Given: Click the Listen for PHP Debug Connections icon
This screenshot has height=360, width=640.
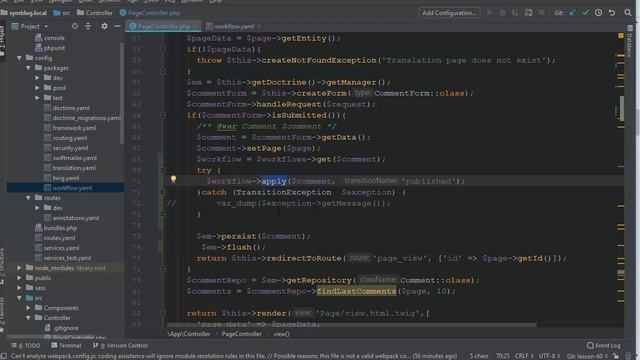Looking at the screenshot, I should coord(529,13).
